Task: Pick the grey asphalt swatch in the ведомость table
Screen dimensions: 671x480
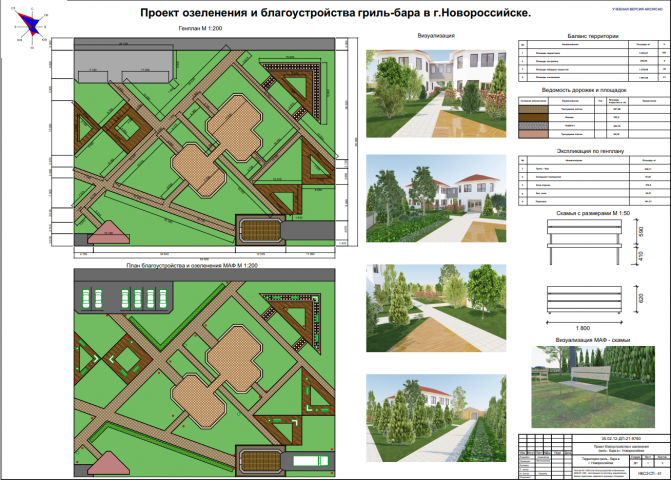Action: pyautogui.click(x=533, y=126)
